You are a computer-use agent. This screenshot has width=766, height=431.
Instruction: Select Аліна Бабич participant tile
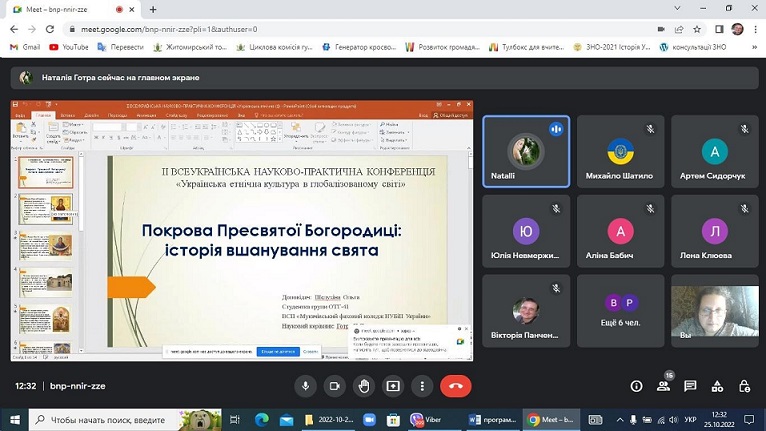click(x=620, y=231)
